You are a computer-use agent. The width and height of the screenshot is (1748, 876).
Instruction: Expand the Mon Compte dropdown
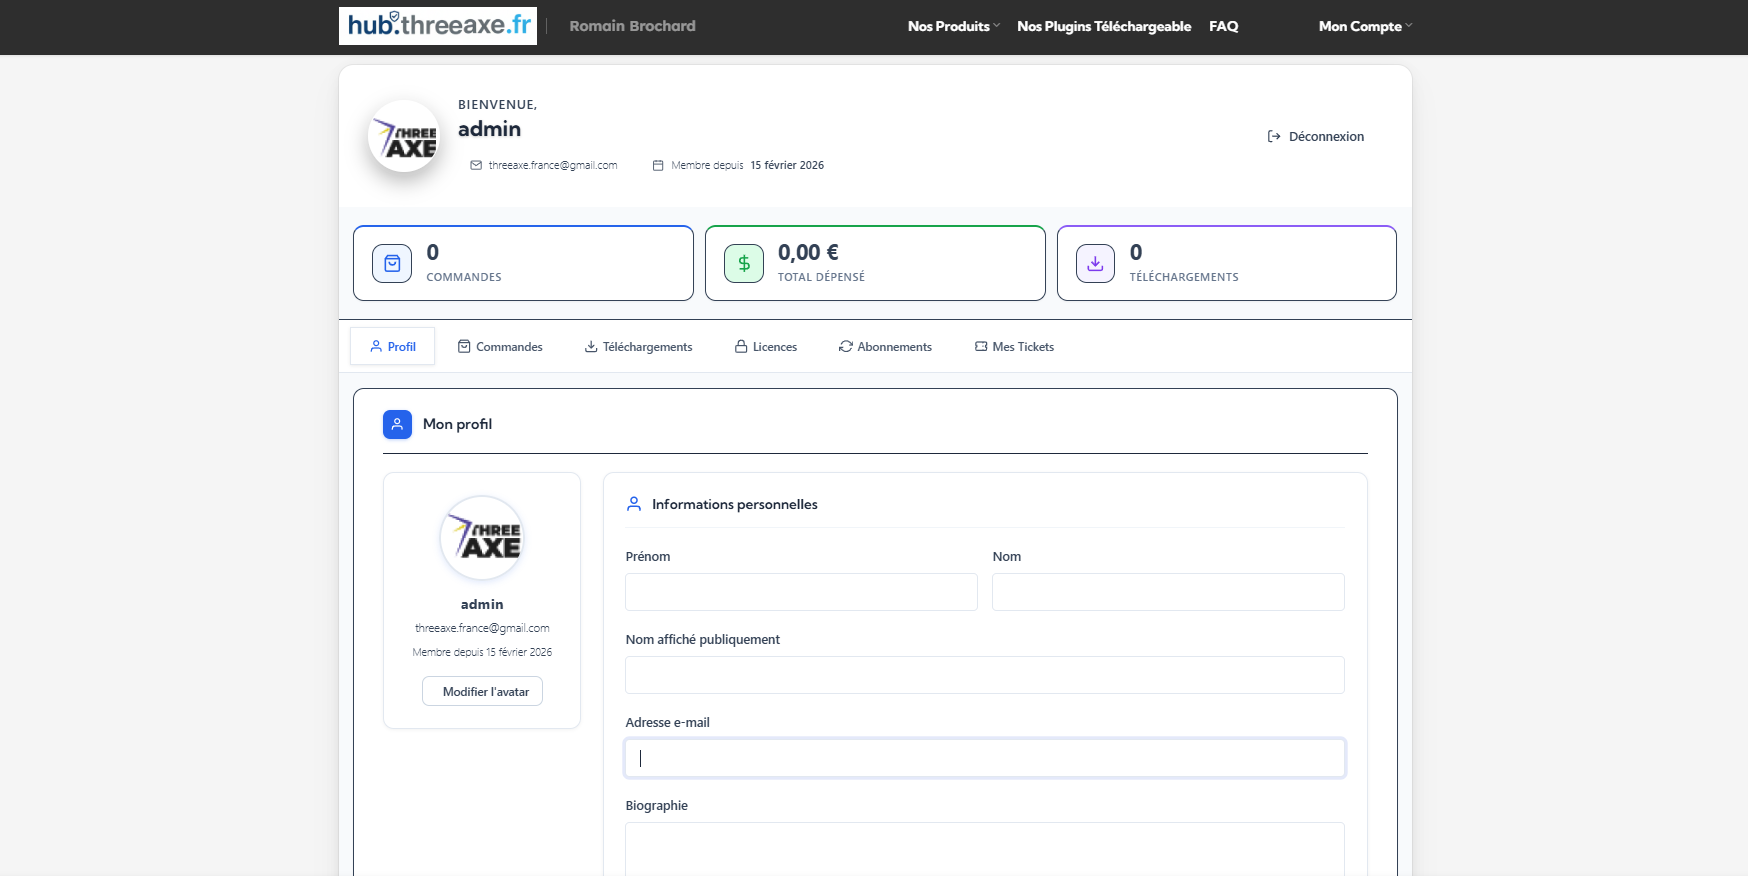pos(1365,26)
